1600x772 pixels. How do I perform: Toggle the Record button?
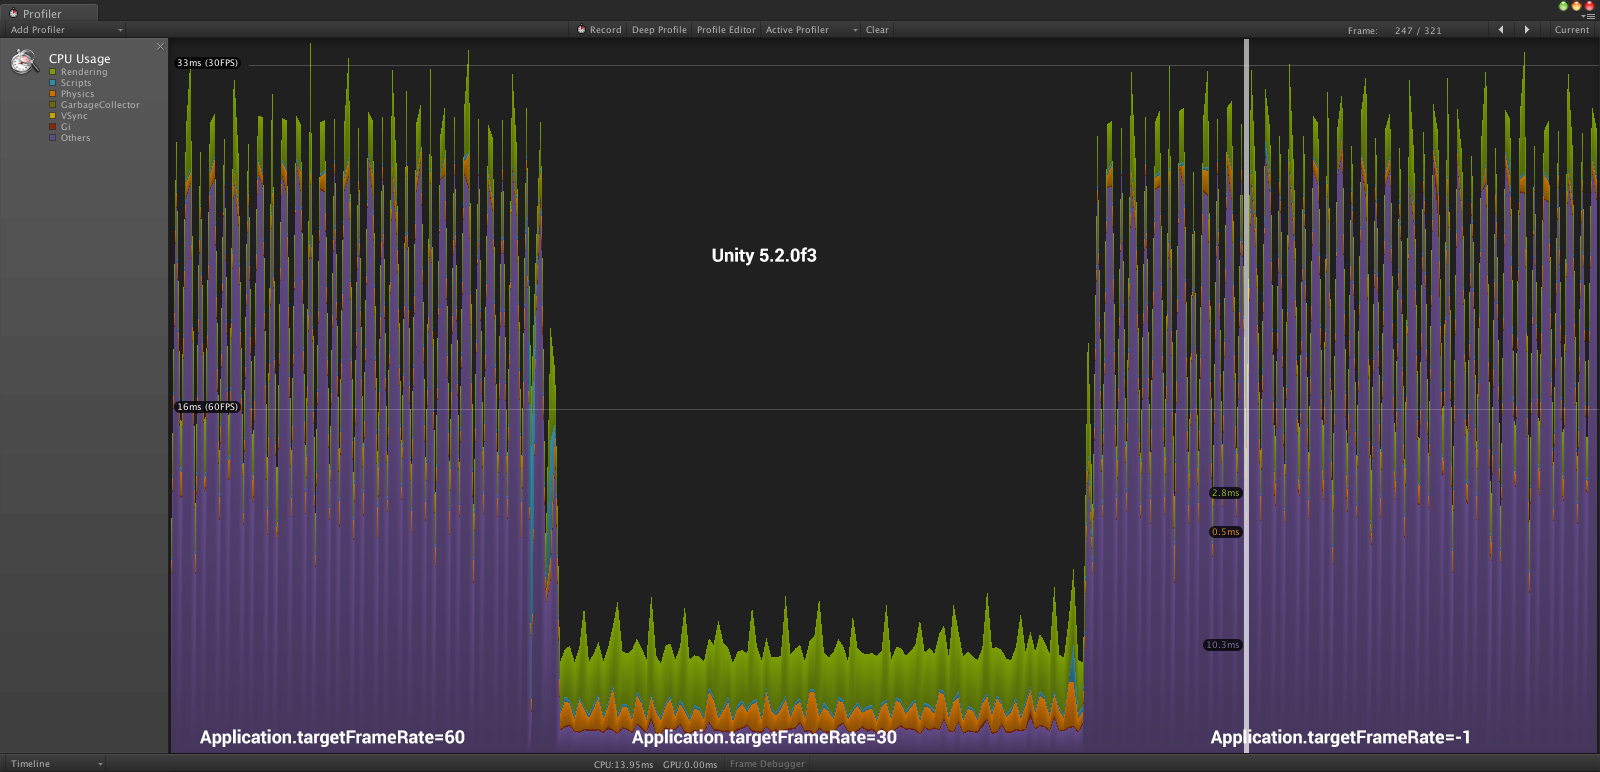pos(599,30)
